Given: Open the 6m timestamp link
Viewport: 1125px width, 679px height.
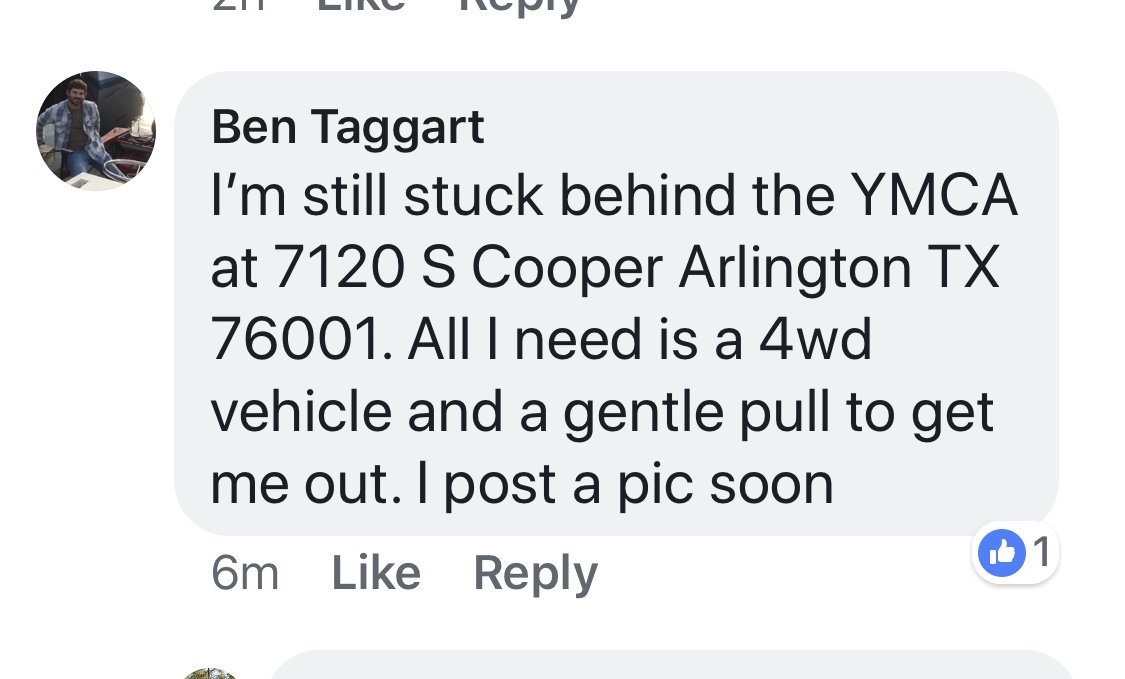Looking at the screenshot, I should (x=245, y=573).
